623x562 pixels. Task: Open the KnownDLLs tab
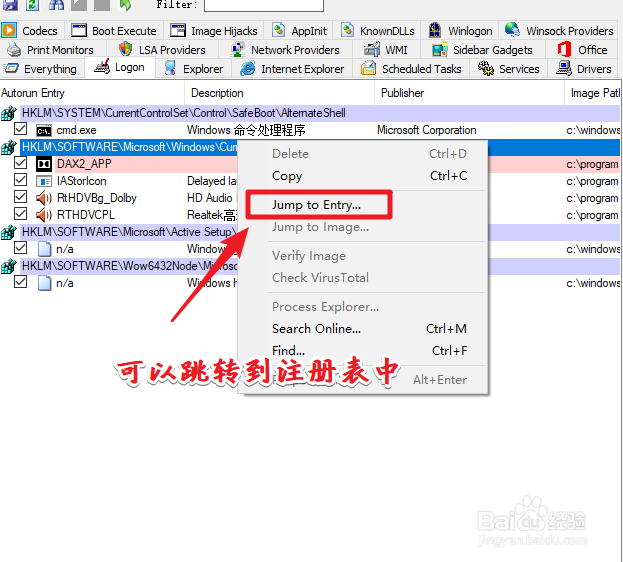(x=377, y=31)
